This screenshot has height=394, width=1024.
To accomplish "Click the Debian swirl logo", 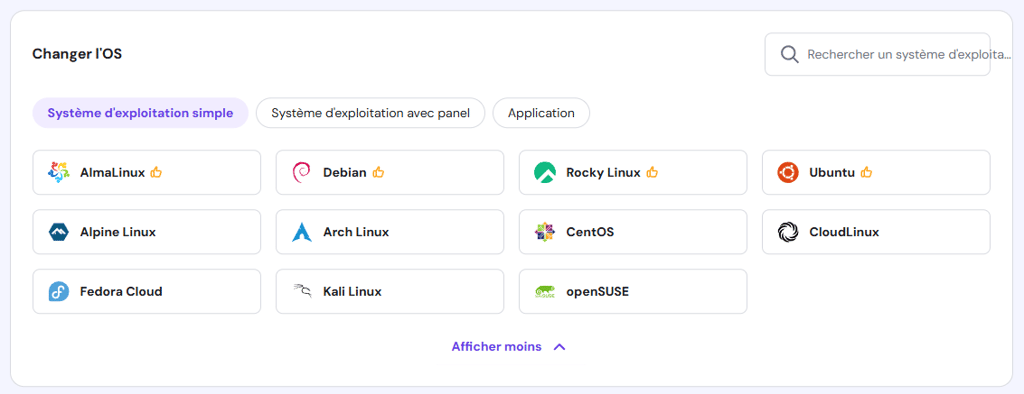I will (302, 172).
